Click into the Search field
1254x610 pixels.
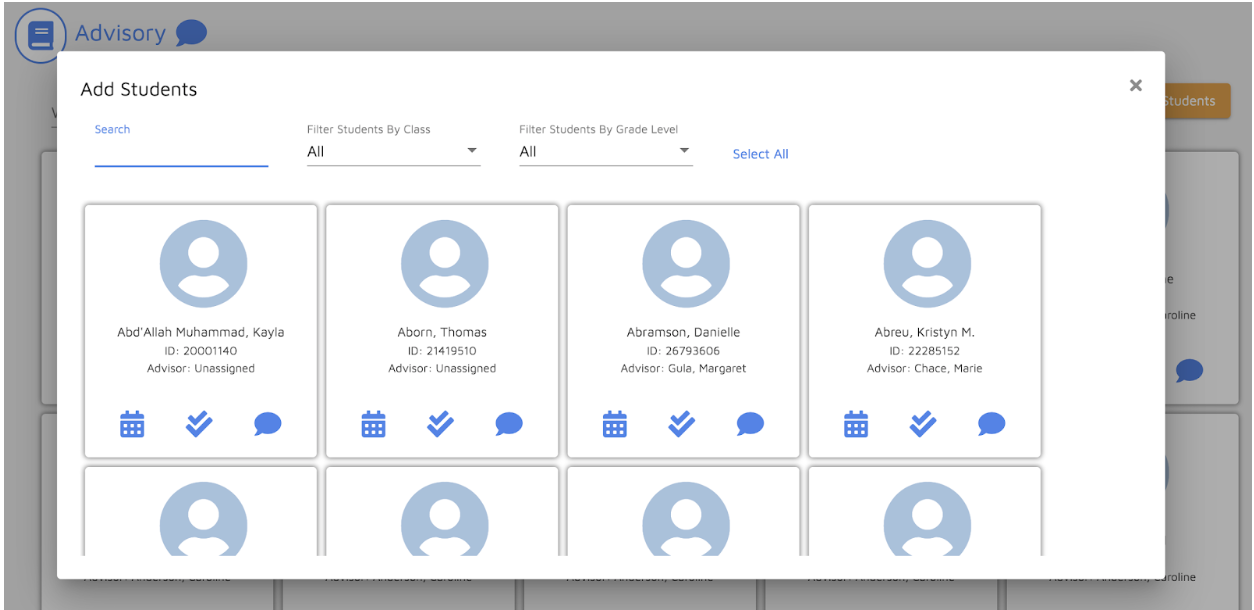[181, 155]
